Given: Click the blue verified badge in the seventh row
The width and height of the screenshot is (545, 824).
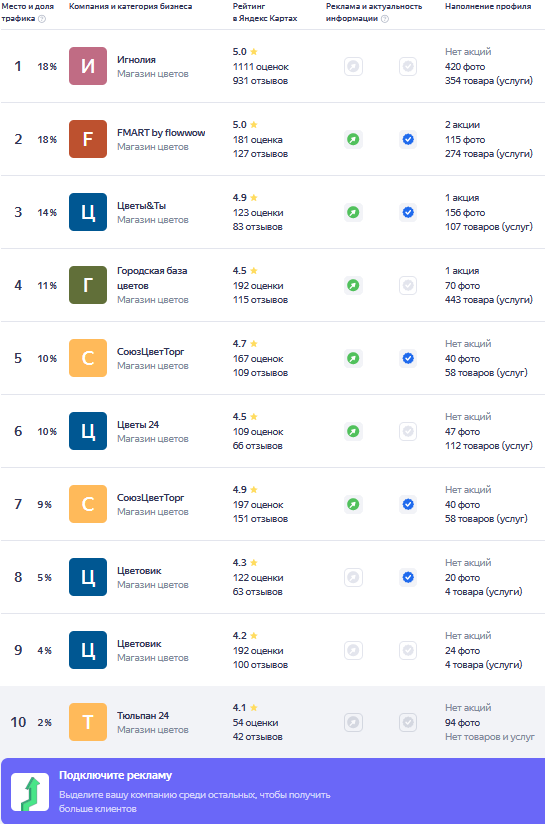Looking at the screenshot, I should point(408,504).
